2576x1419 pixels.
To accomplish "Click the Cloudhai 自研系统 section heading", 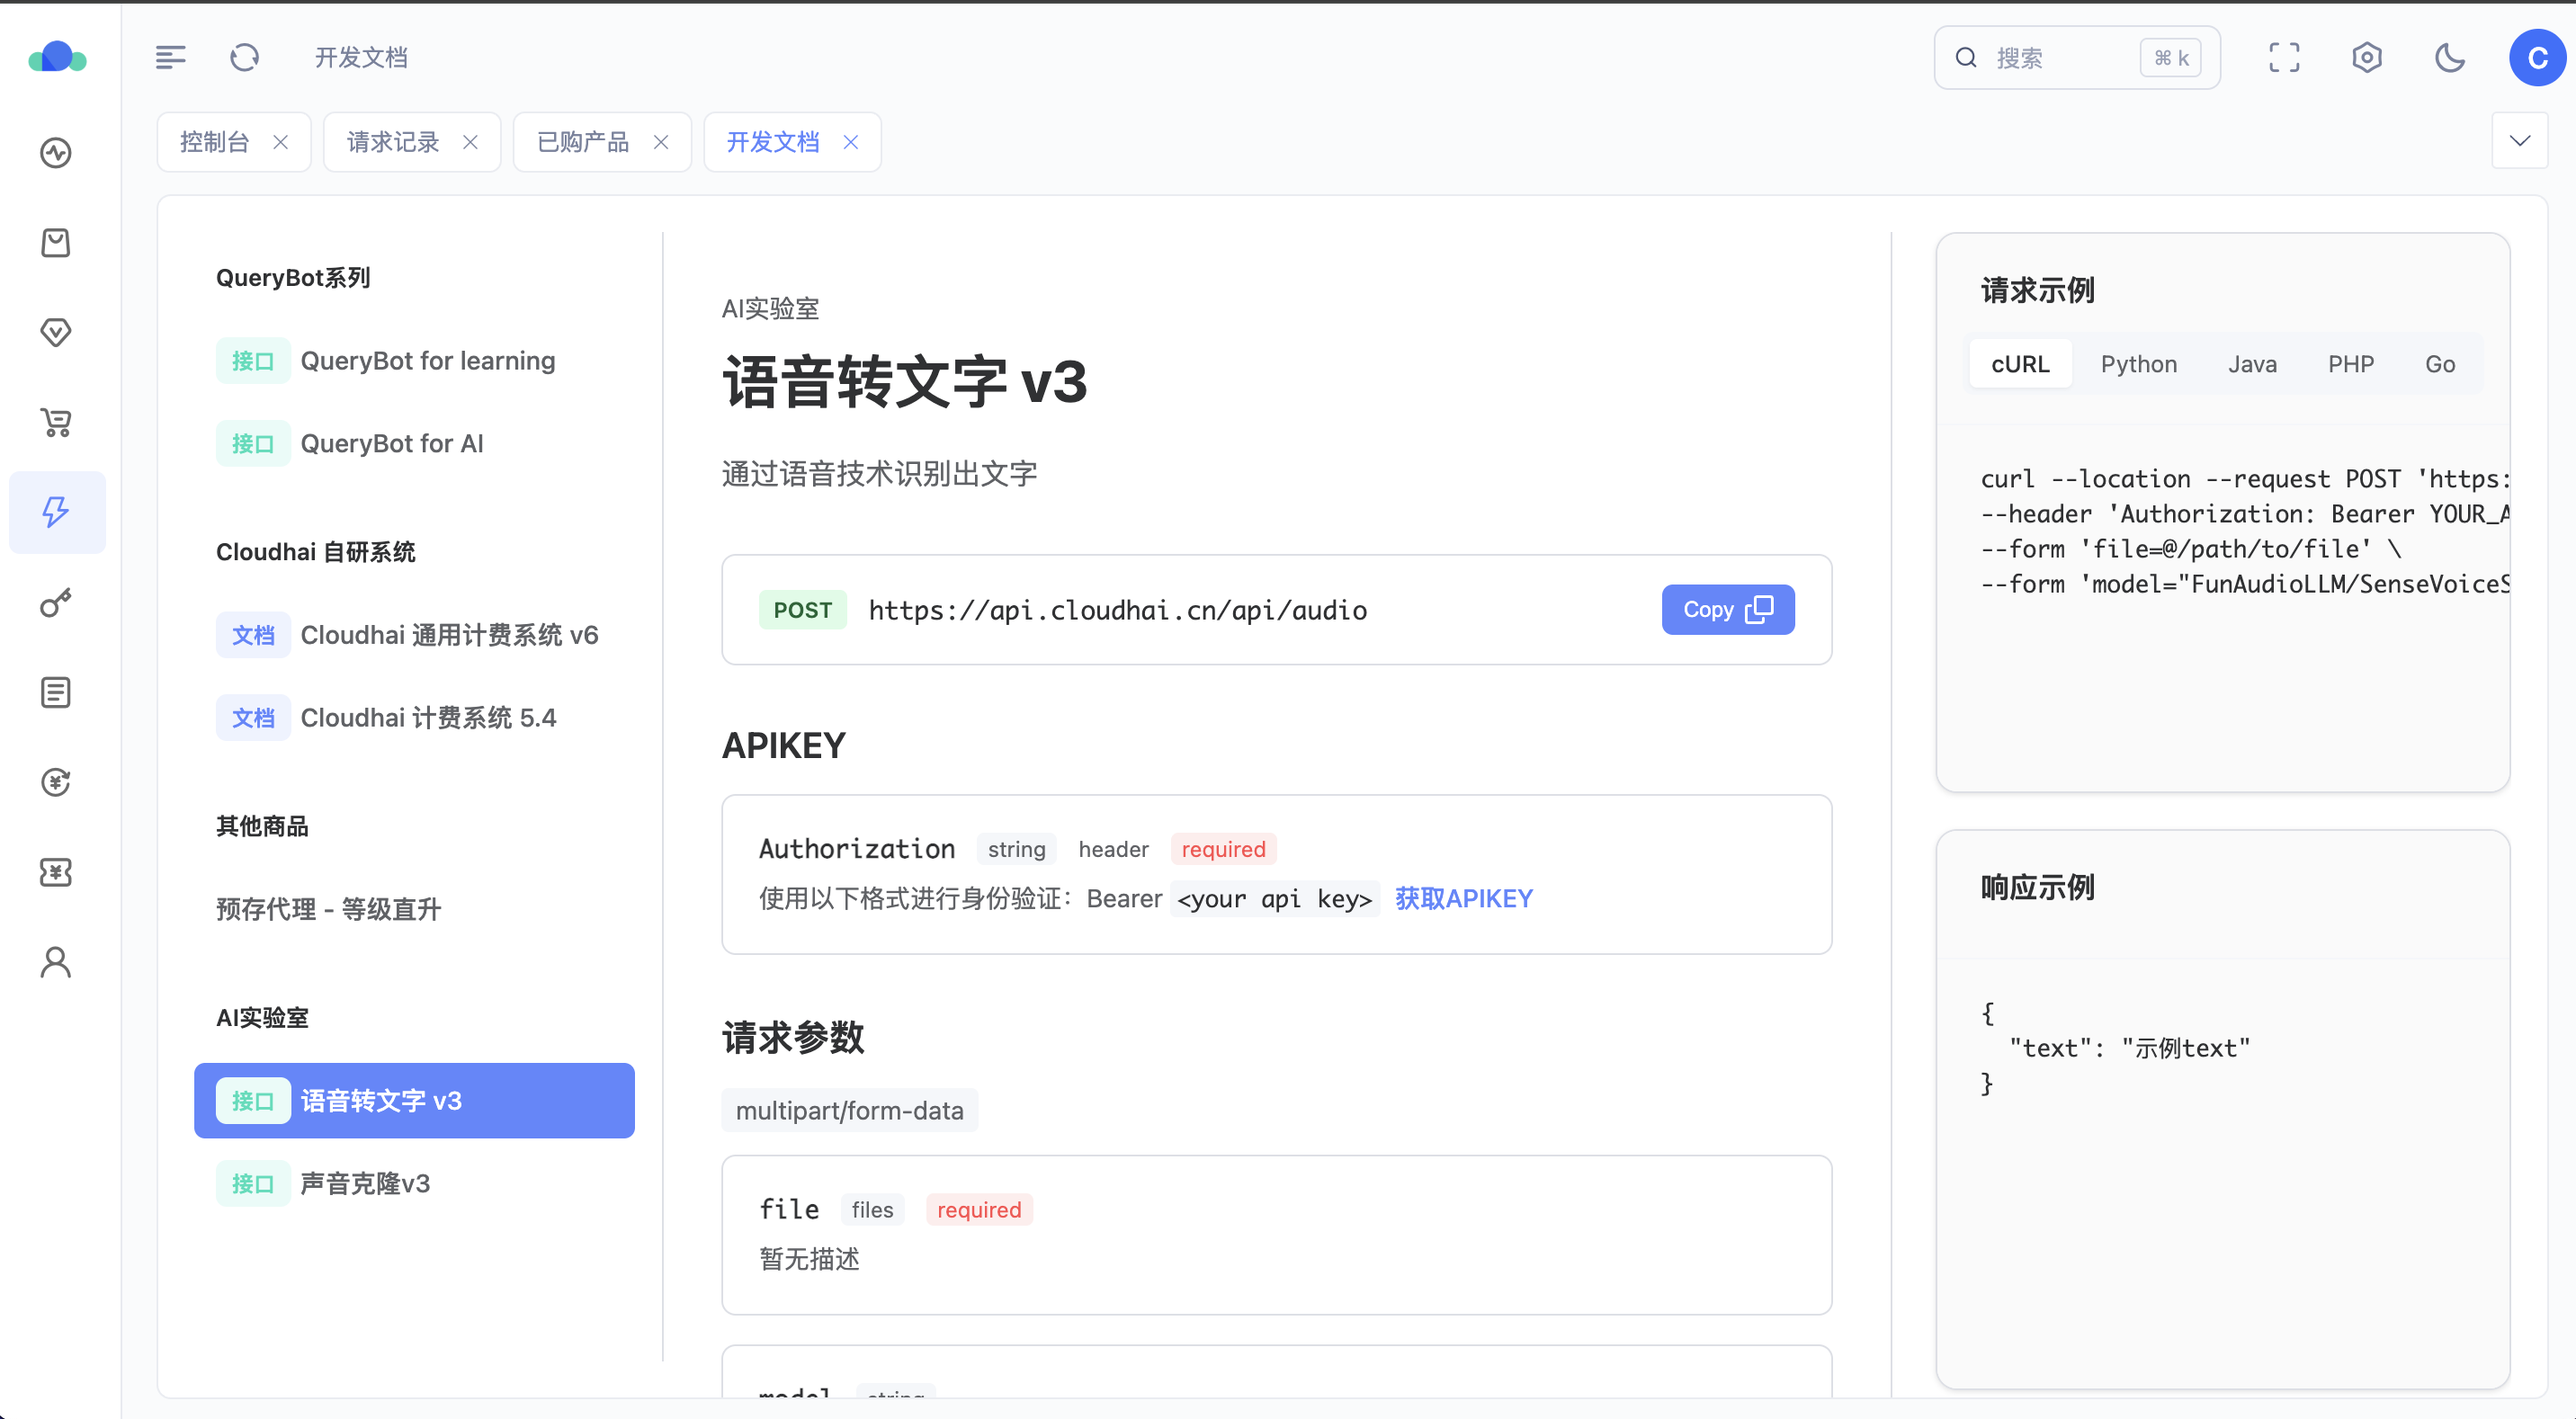I will point(315,552).
